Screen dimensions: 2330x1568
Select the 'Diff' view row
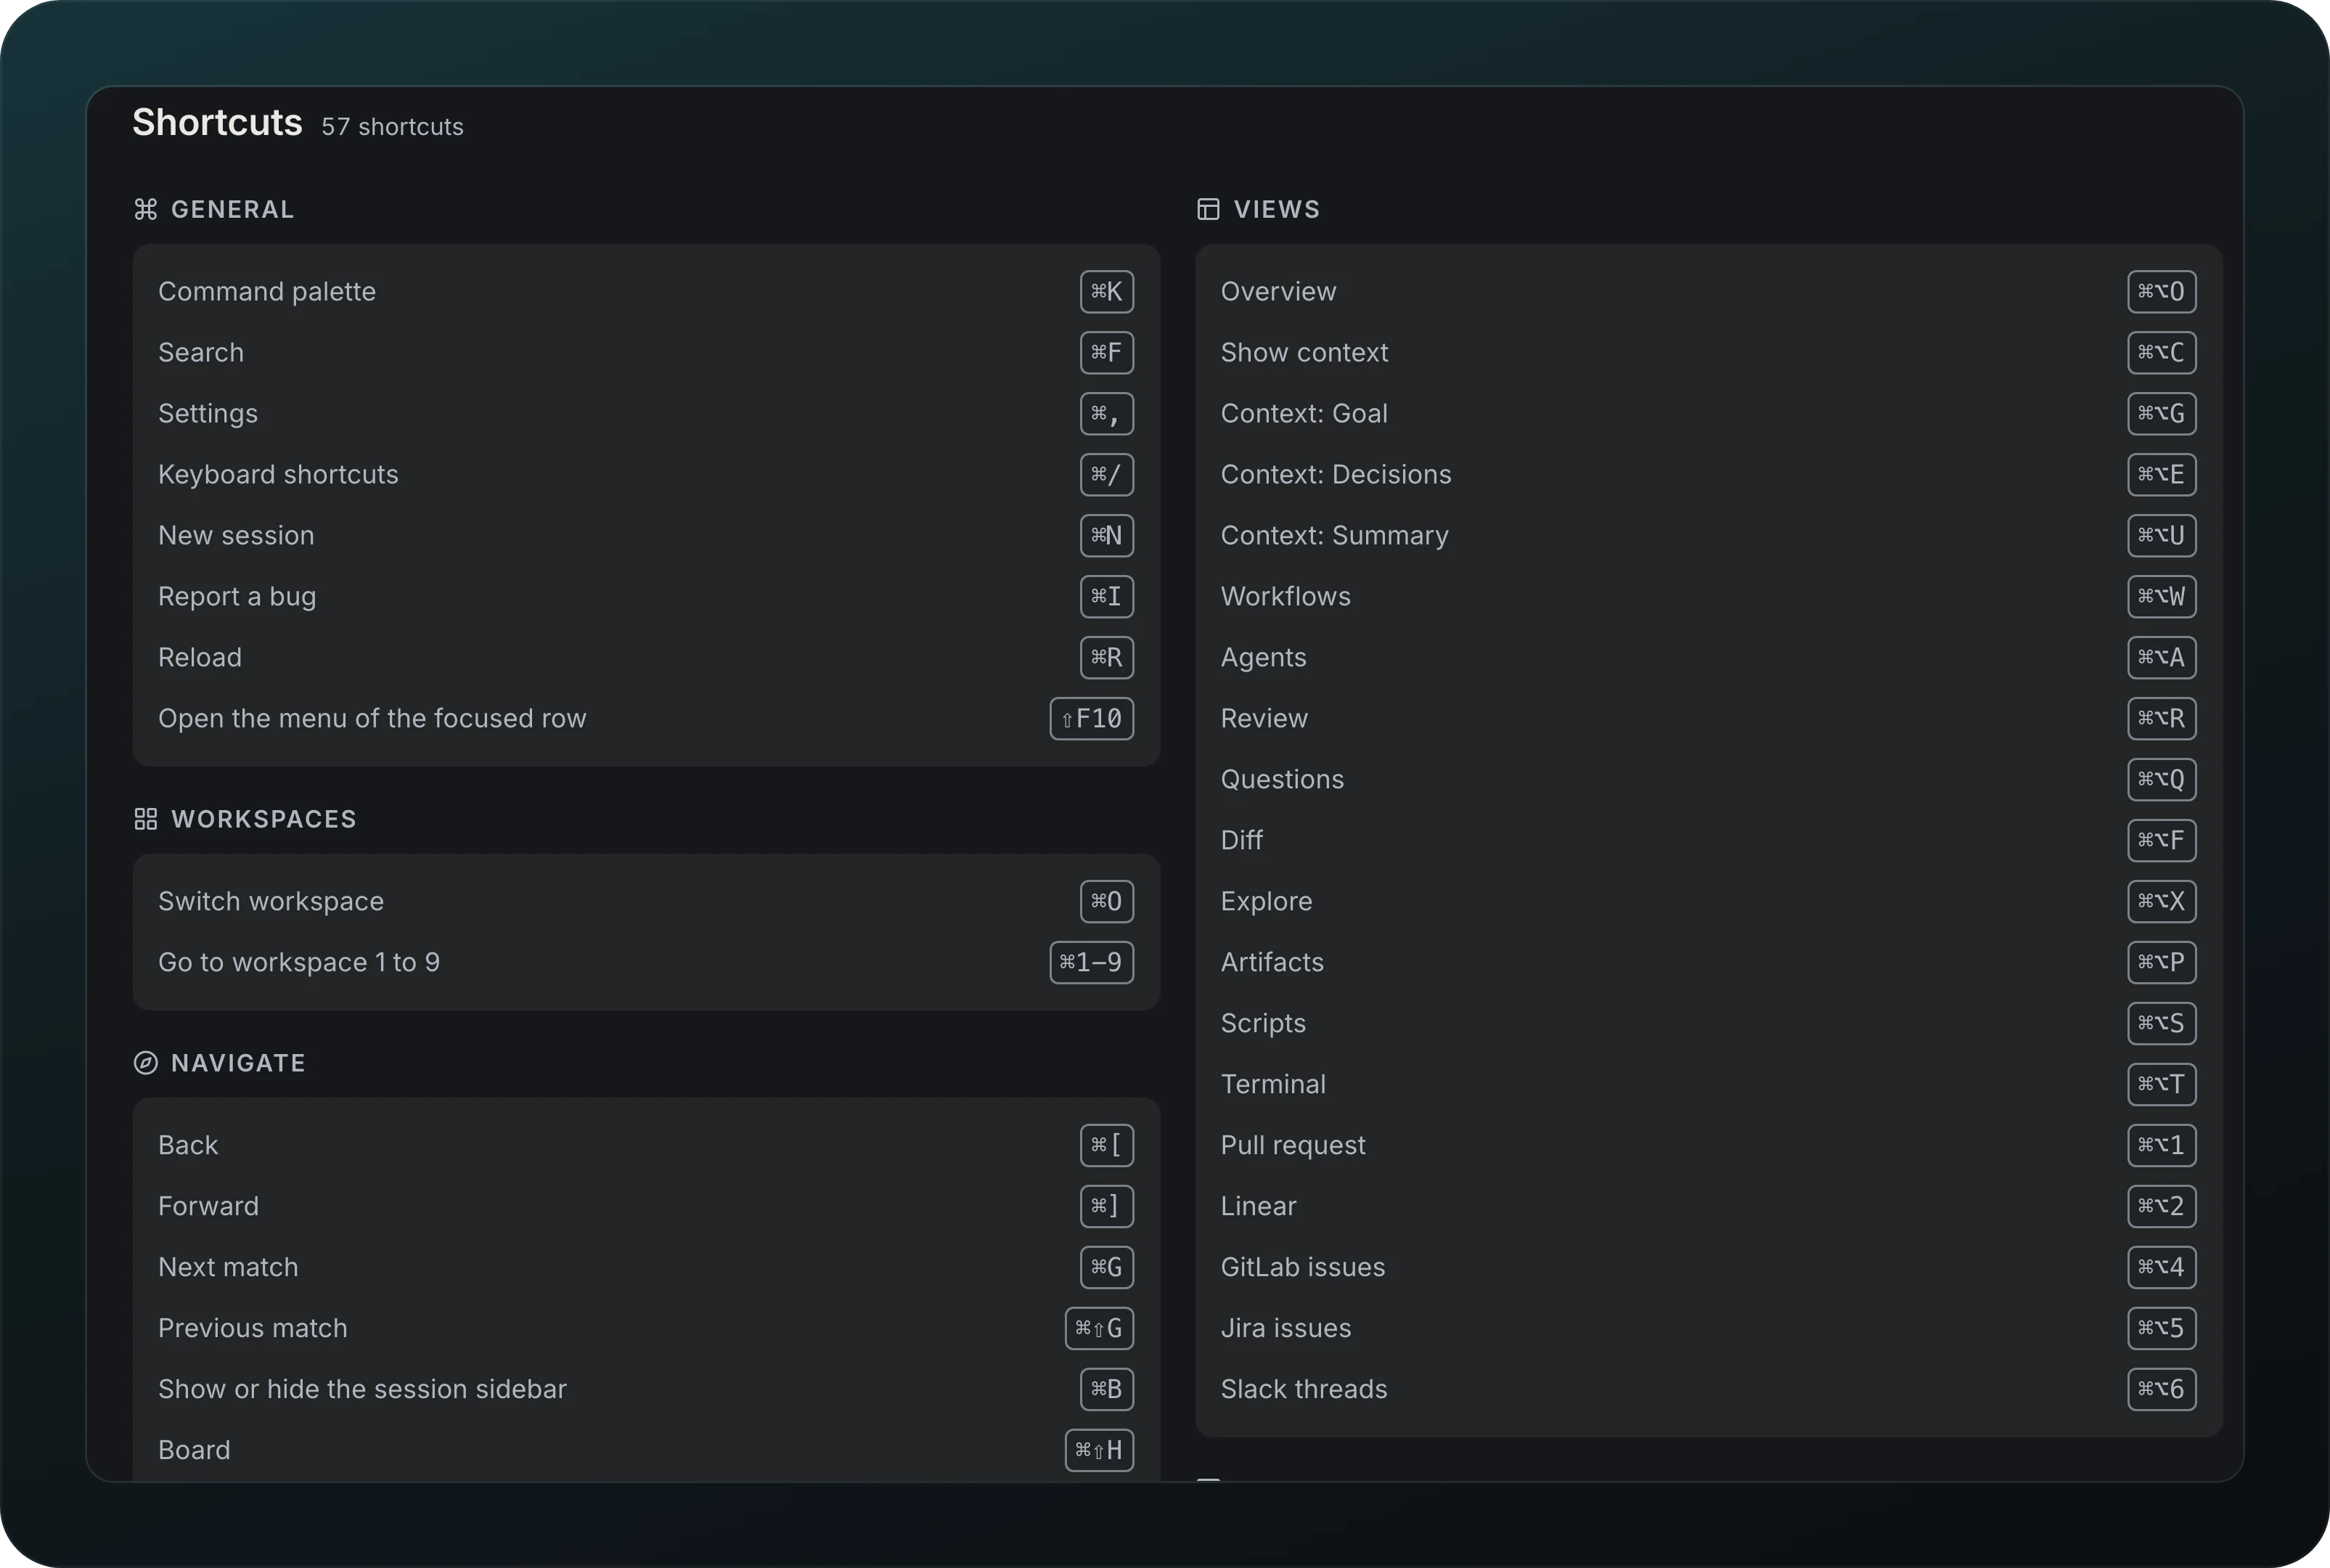[x=1708, y=840]
